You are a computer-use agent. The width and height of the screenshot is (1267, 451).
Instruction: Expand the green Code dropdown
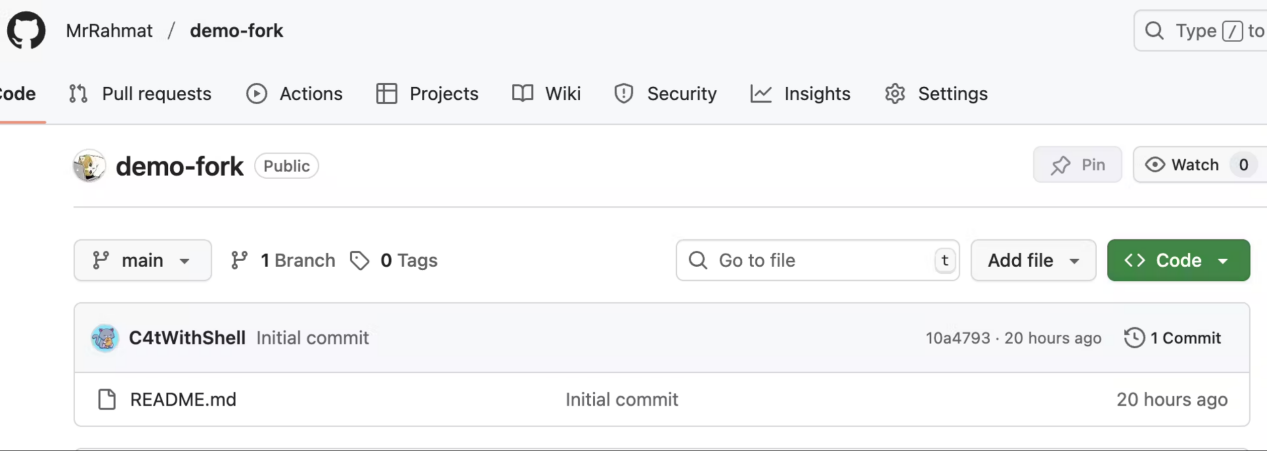click(x=1178, y=260)
